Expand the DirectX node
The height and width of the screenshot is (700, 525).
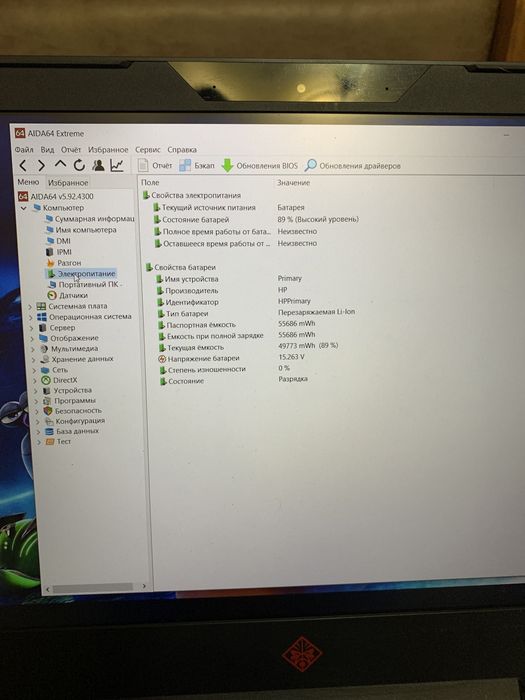36,381
